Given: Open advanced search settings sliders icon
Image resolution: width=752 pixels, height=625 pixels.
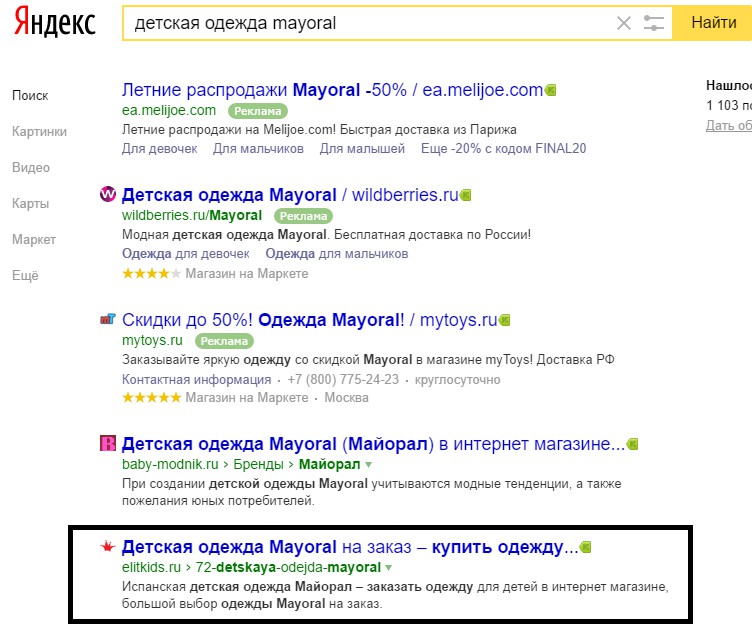Looking at the screenshot, I should coord(653,23).
